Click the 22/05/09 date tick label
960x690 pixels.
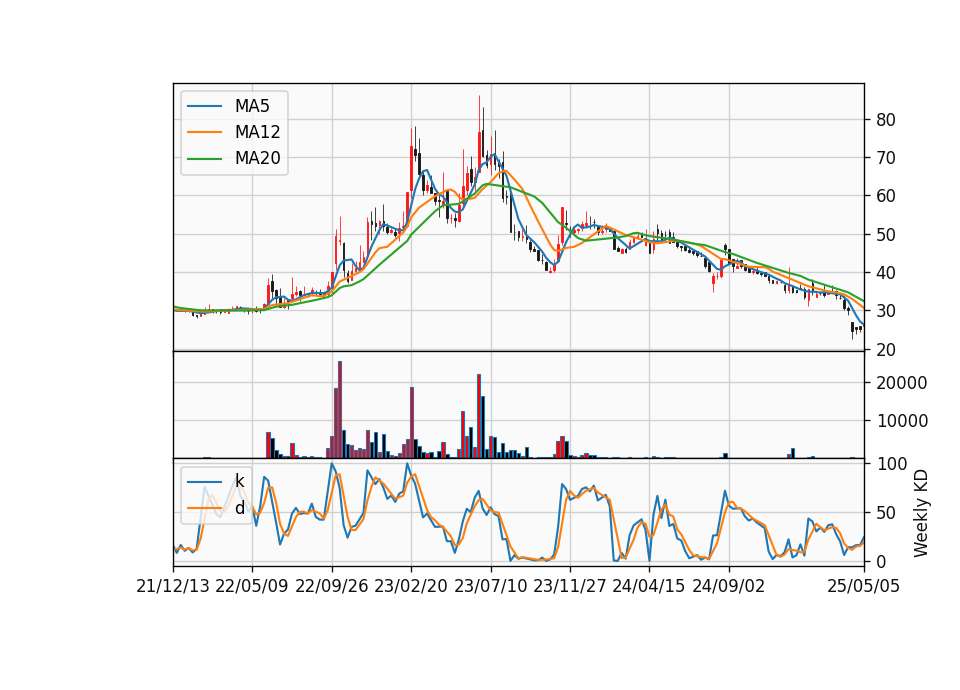pos(252,586)
